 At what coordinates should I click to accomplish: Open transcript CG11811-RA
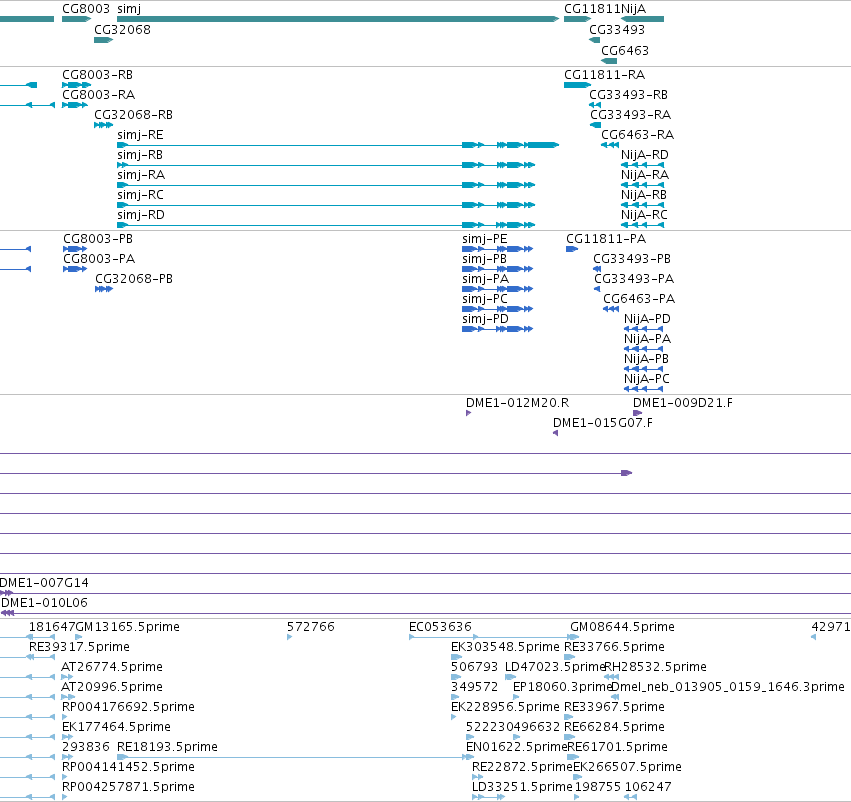pos(605,74)
